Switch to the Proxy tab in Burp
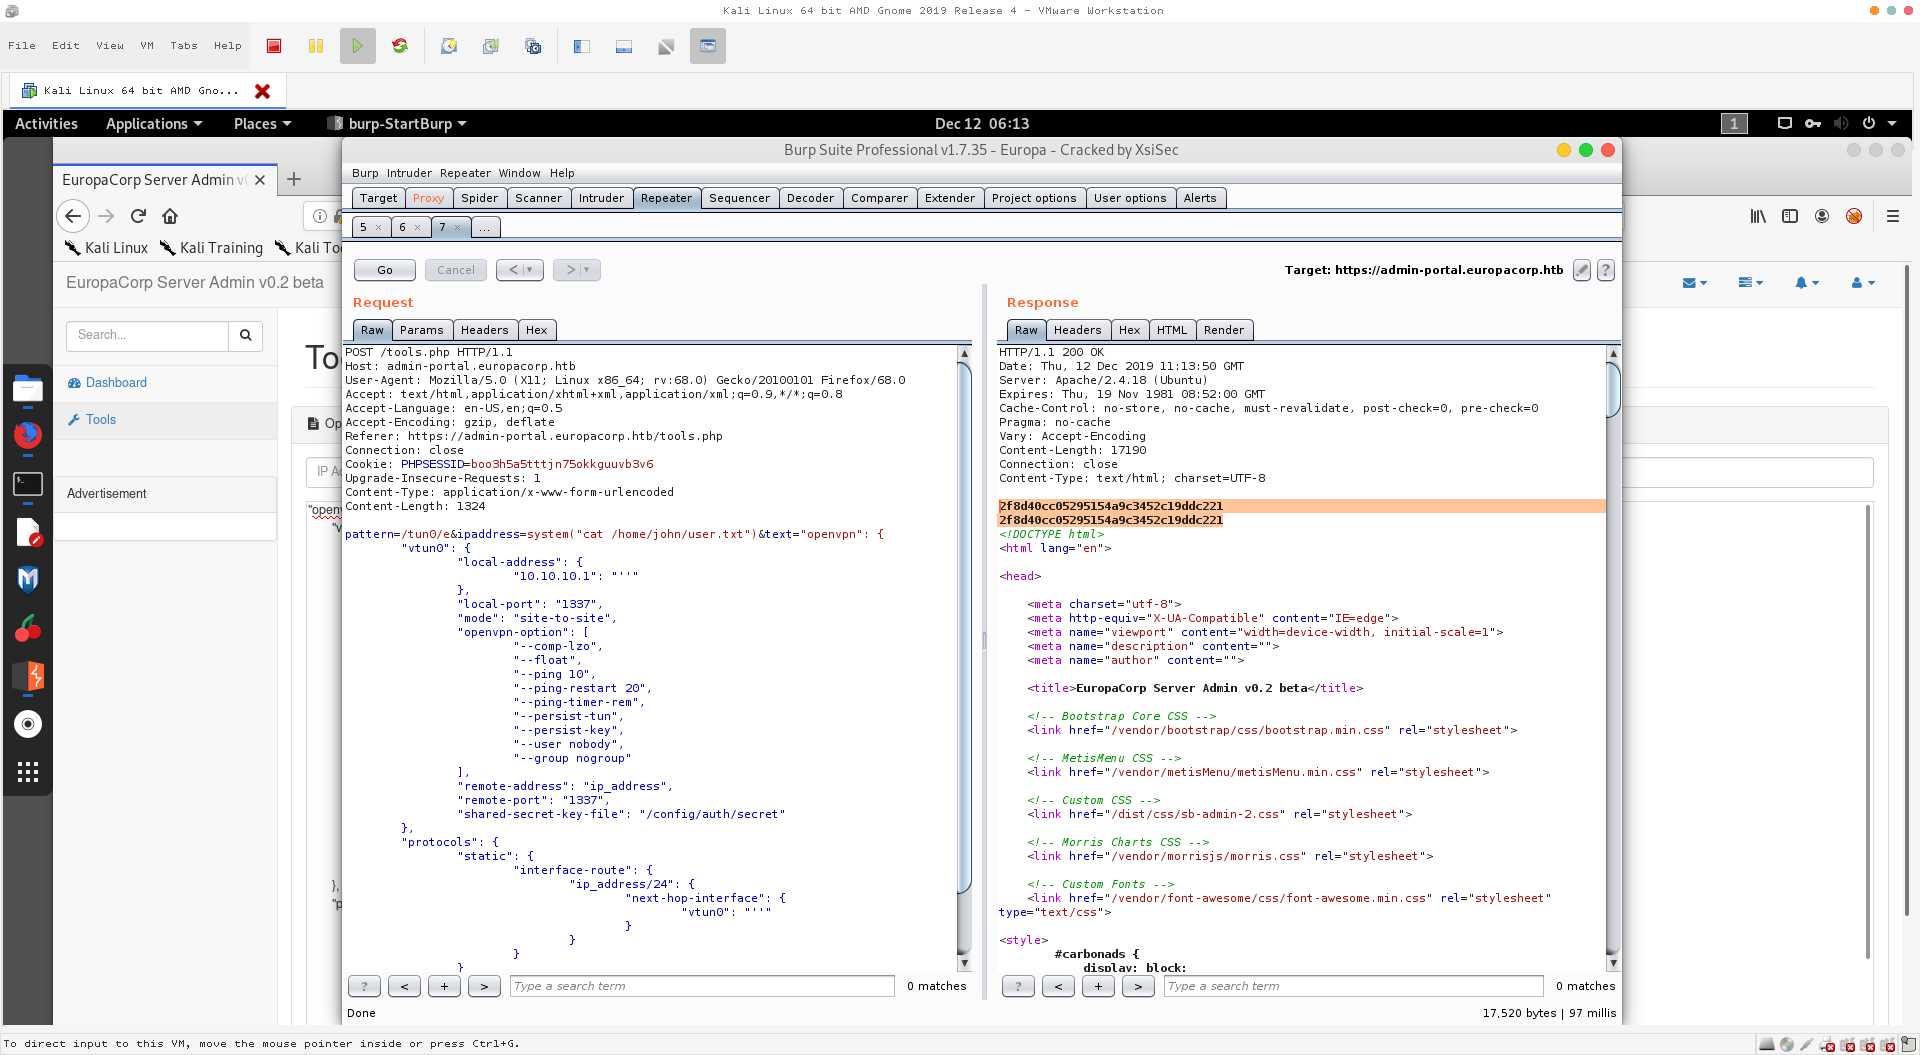The width and height of the screenshot is (1920, 1055). point(428,198)
